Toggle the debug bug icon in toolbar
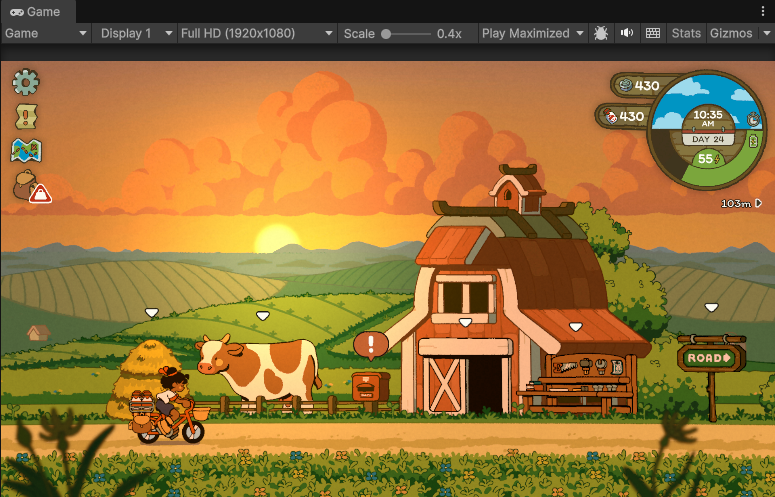 pyautogui.click(x=601, y=33)
